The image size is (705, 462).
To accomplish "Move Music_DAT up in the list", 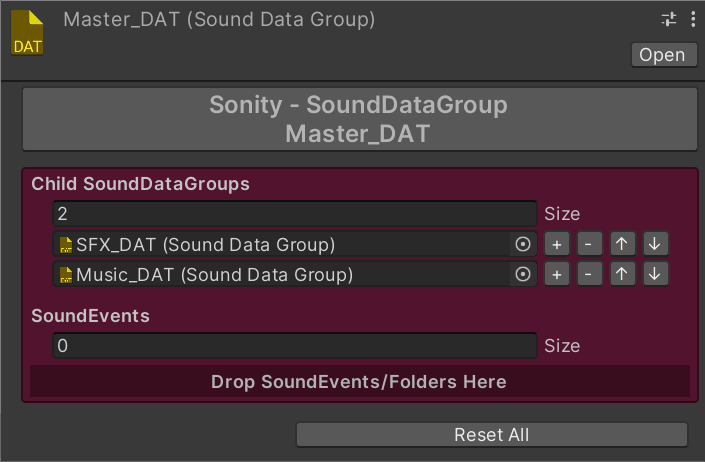I will point(623,274).
